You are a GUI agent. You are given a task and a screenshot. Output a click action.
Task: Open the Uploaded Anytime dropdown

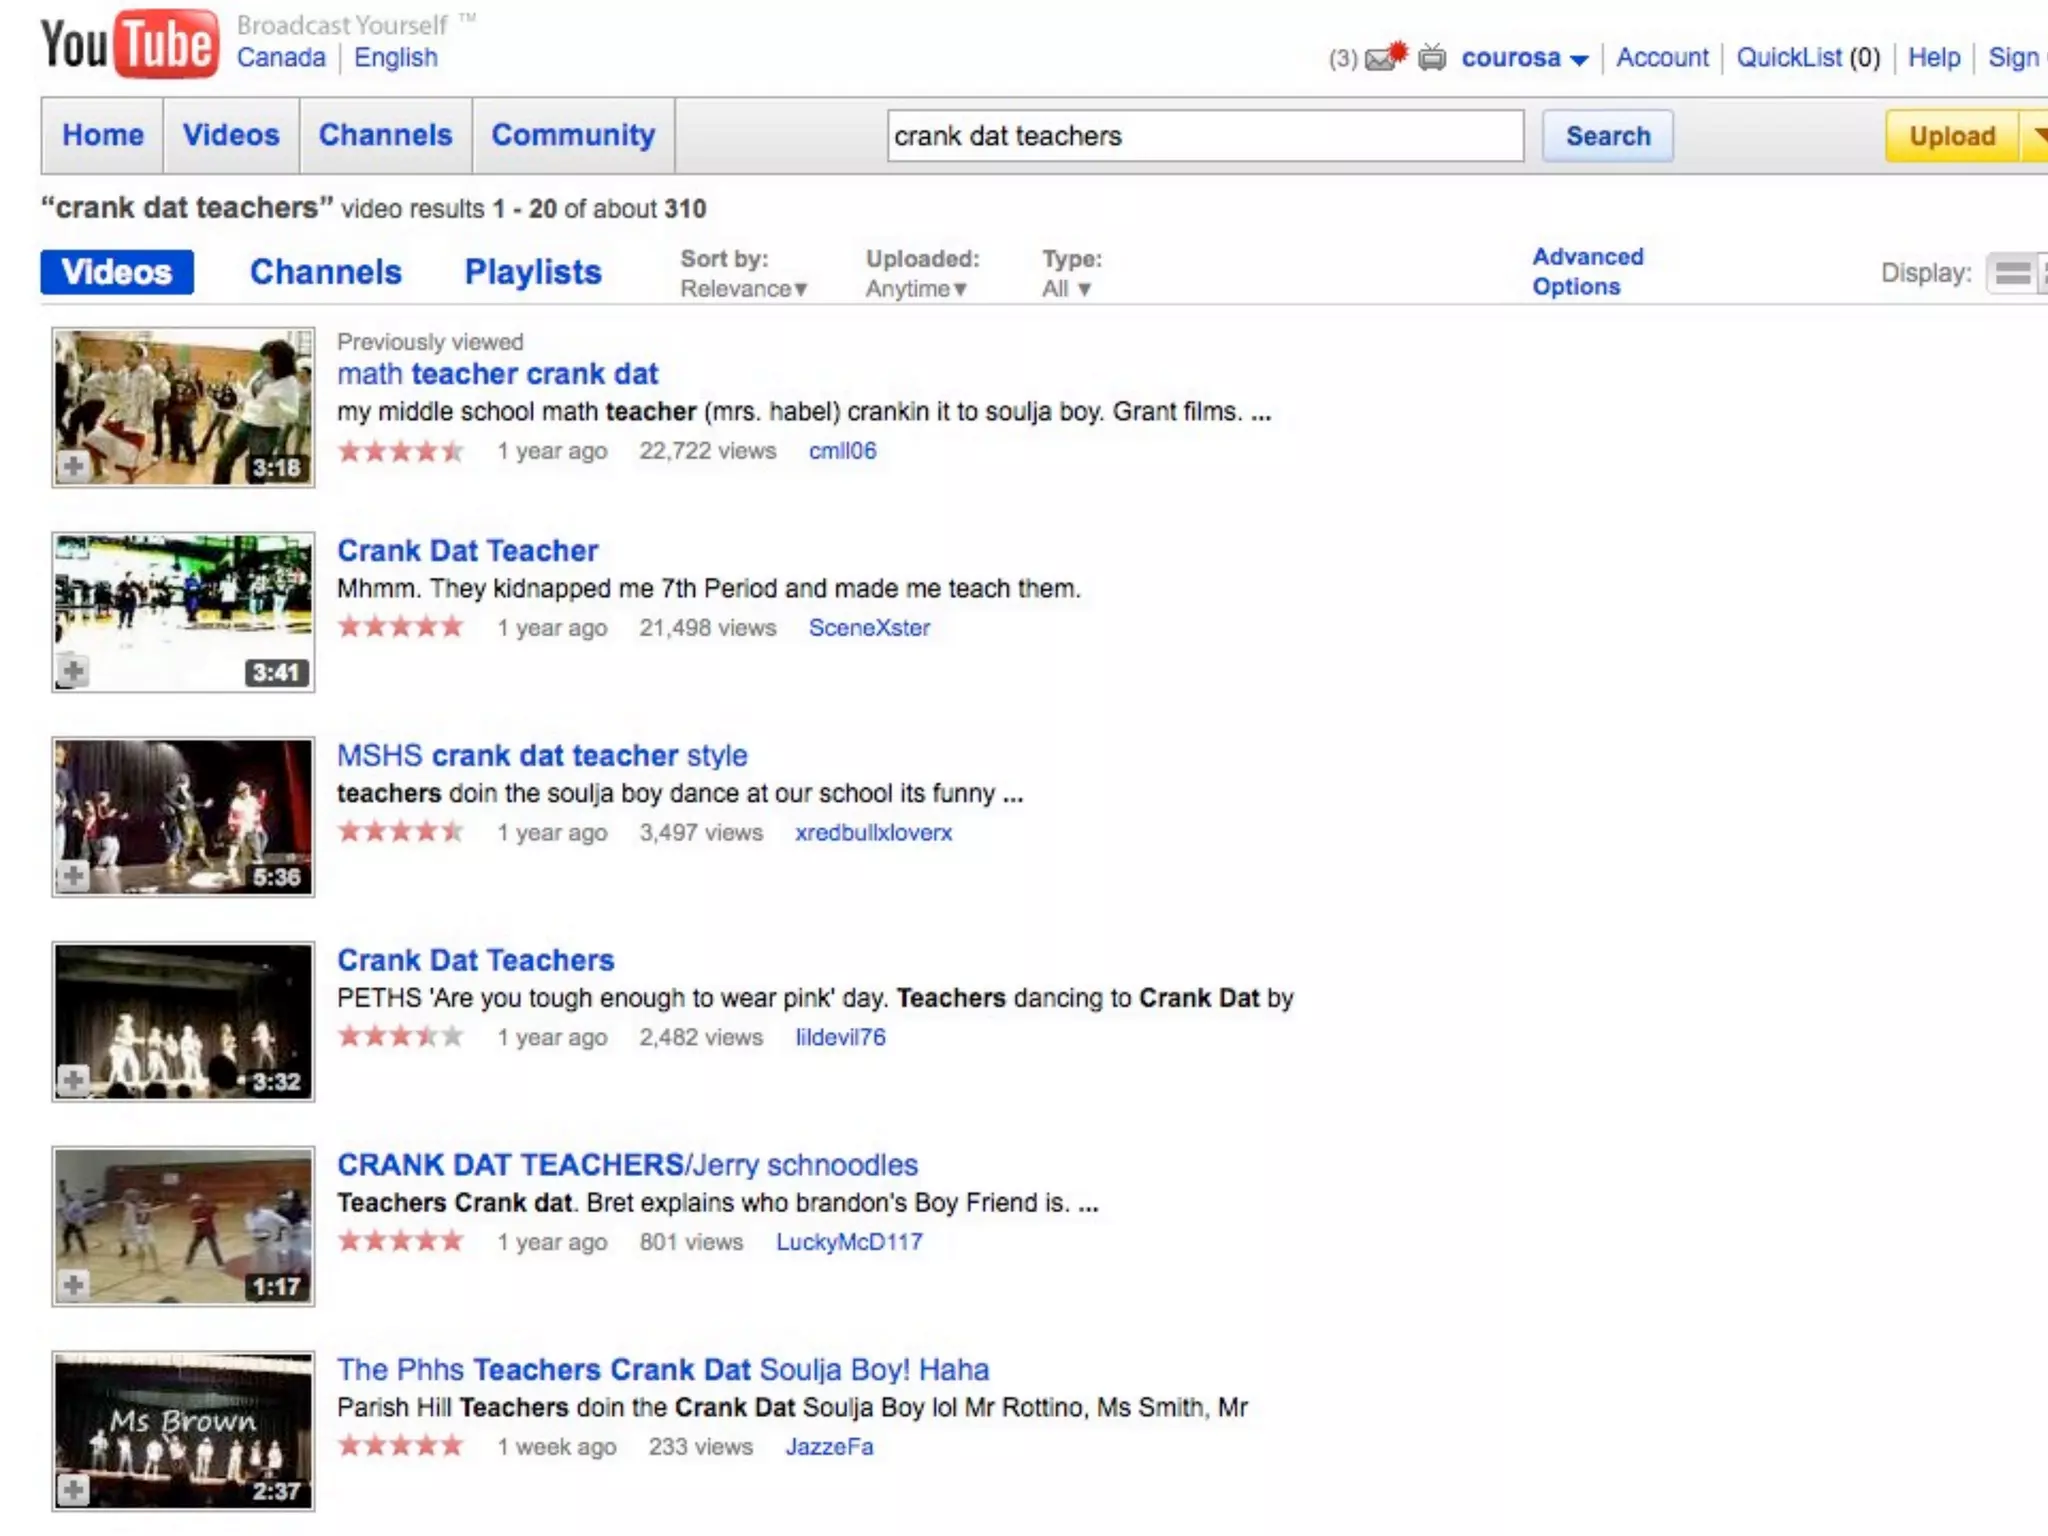915,289
